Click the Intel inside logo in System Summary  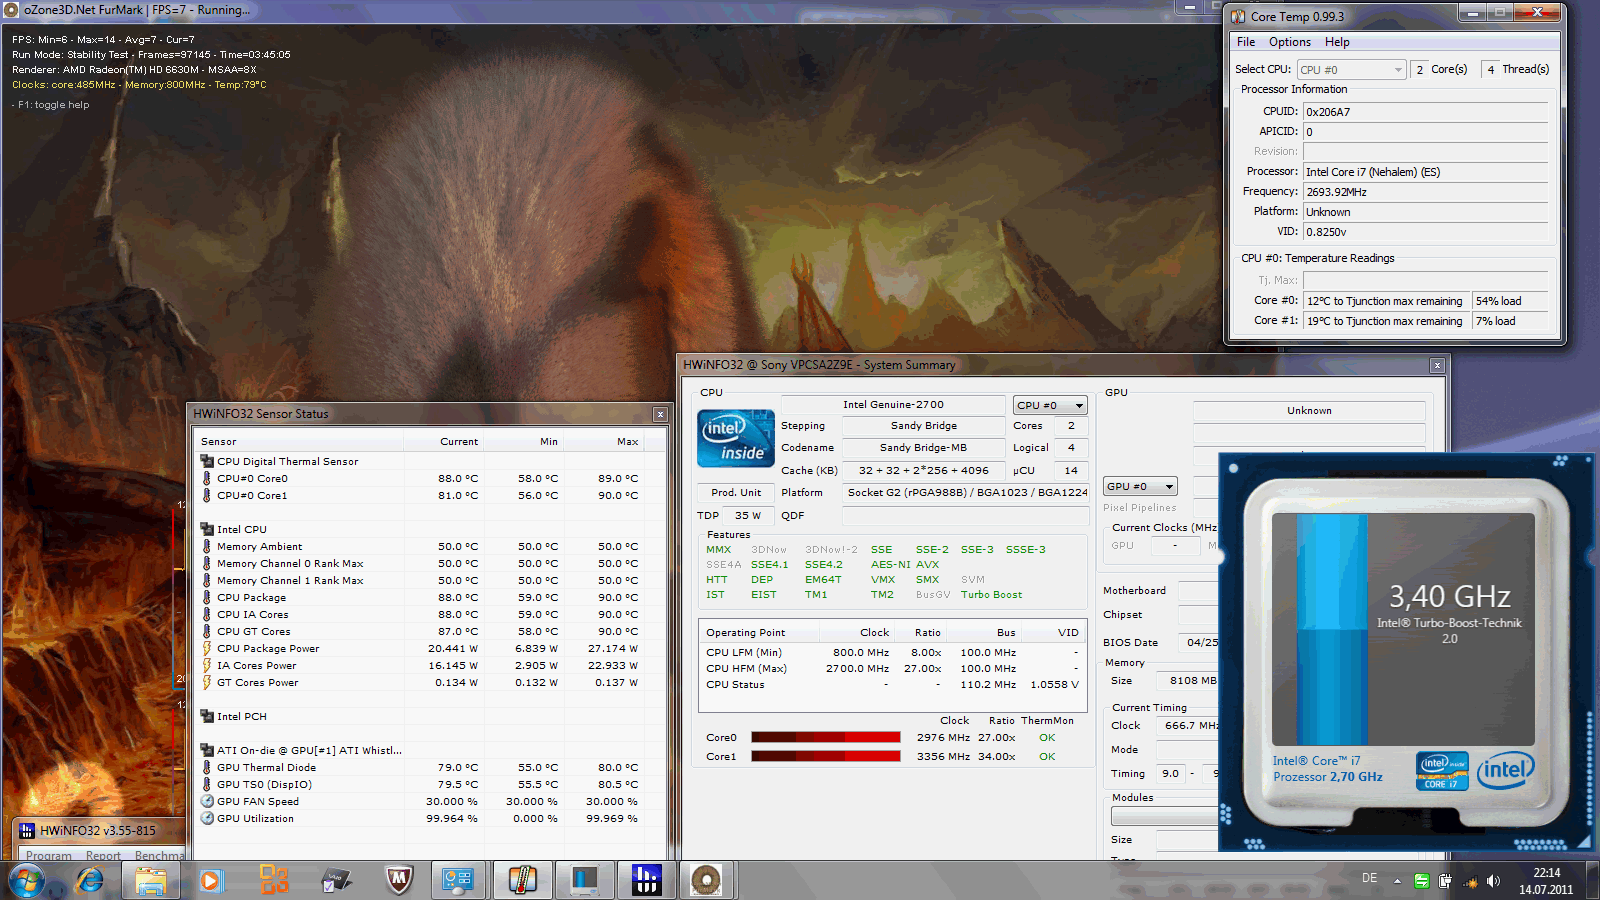736,439
